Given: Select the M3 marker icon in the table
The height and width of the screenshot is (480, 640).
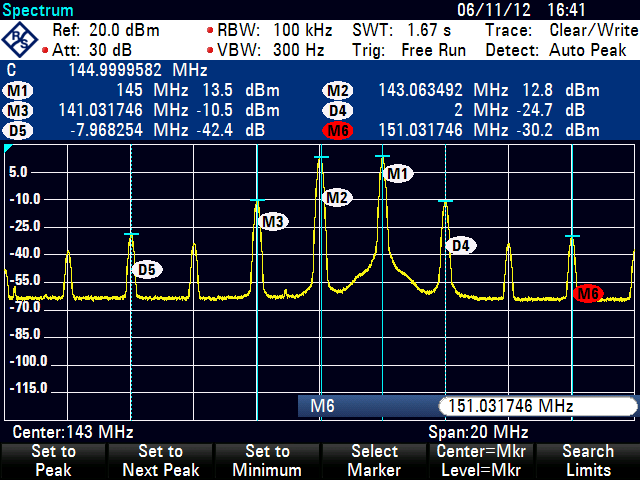Looking at the screenshot, I should [x=18, y=110].
